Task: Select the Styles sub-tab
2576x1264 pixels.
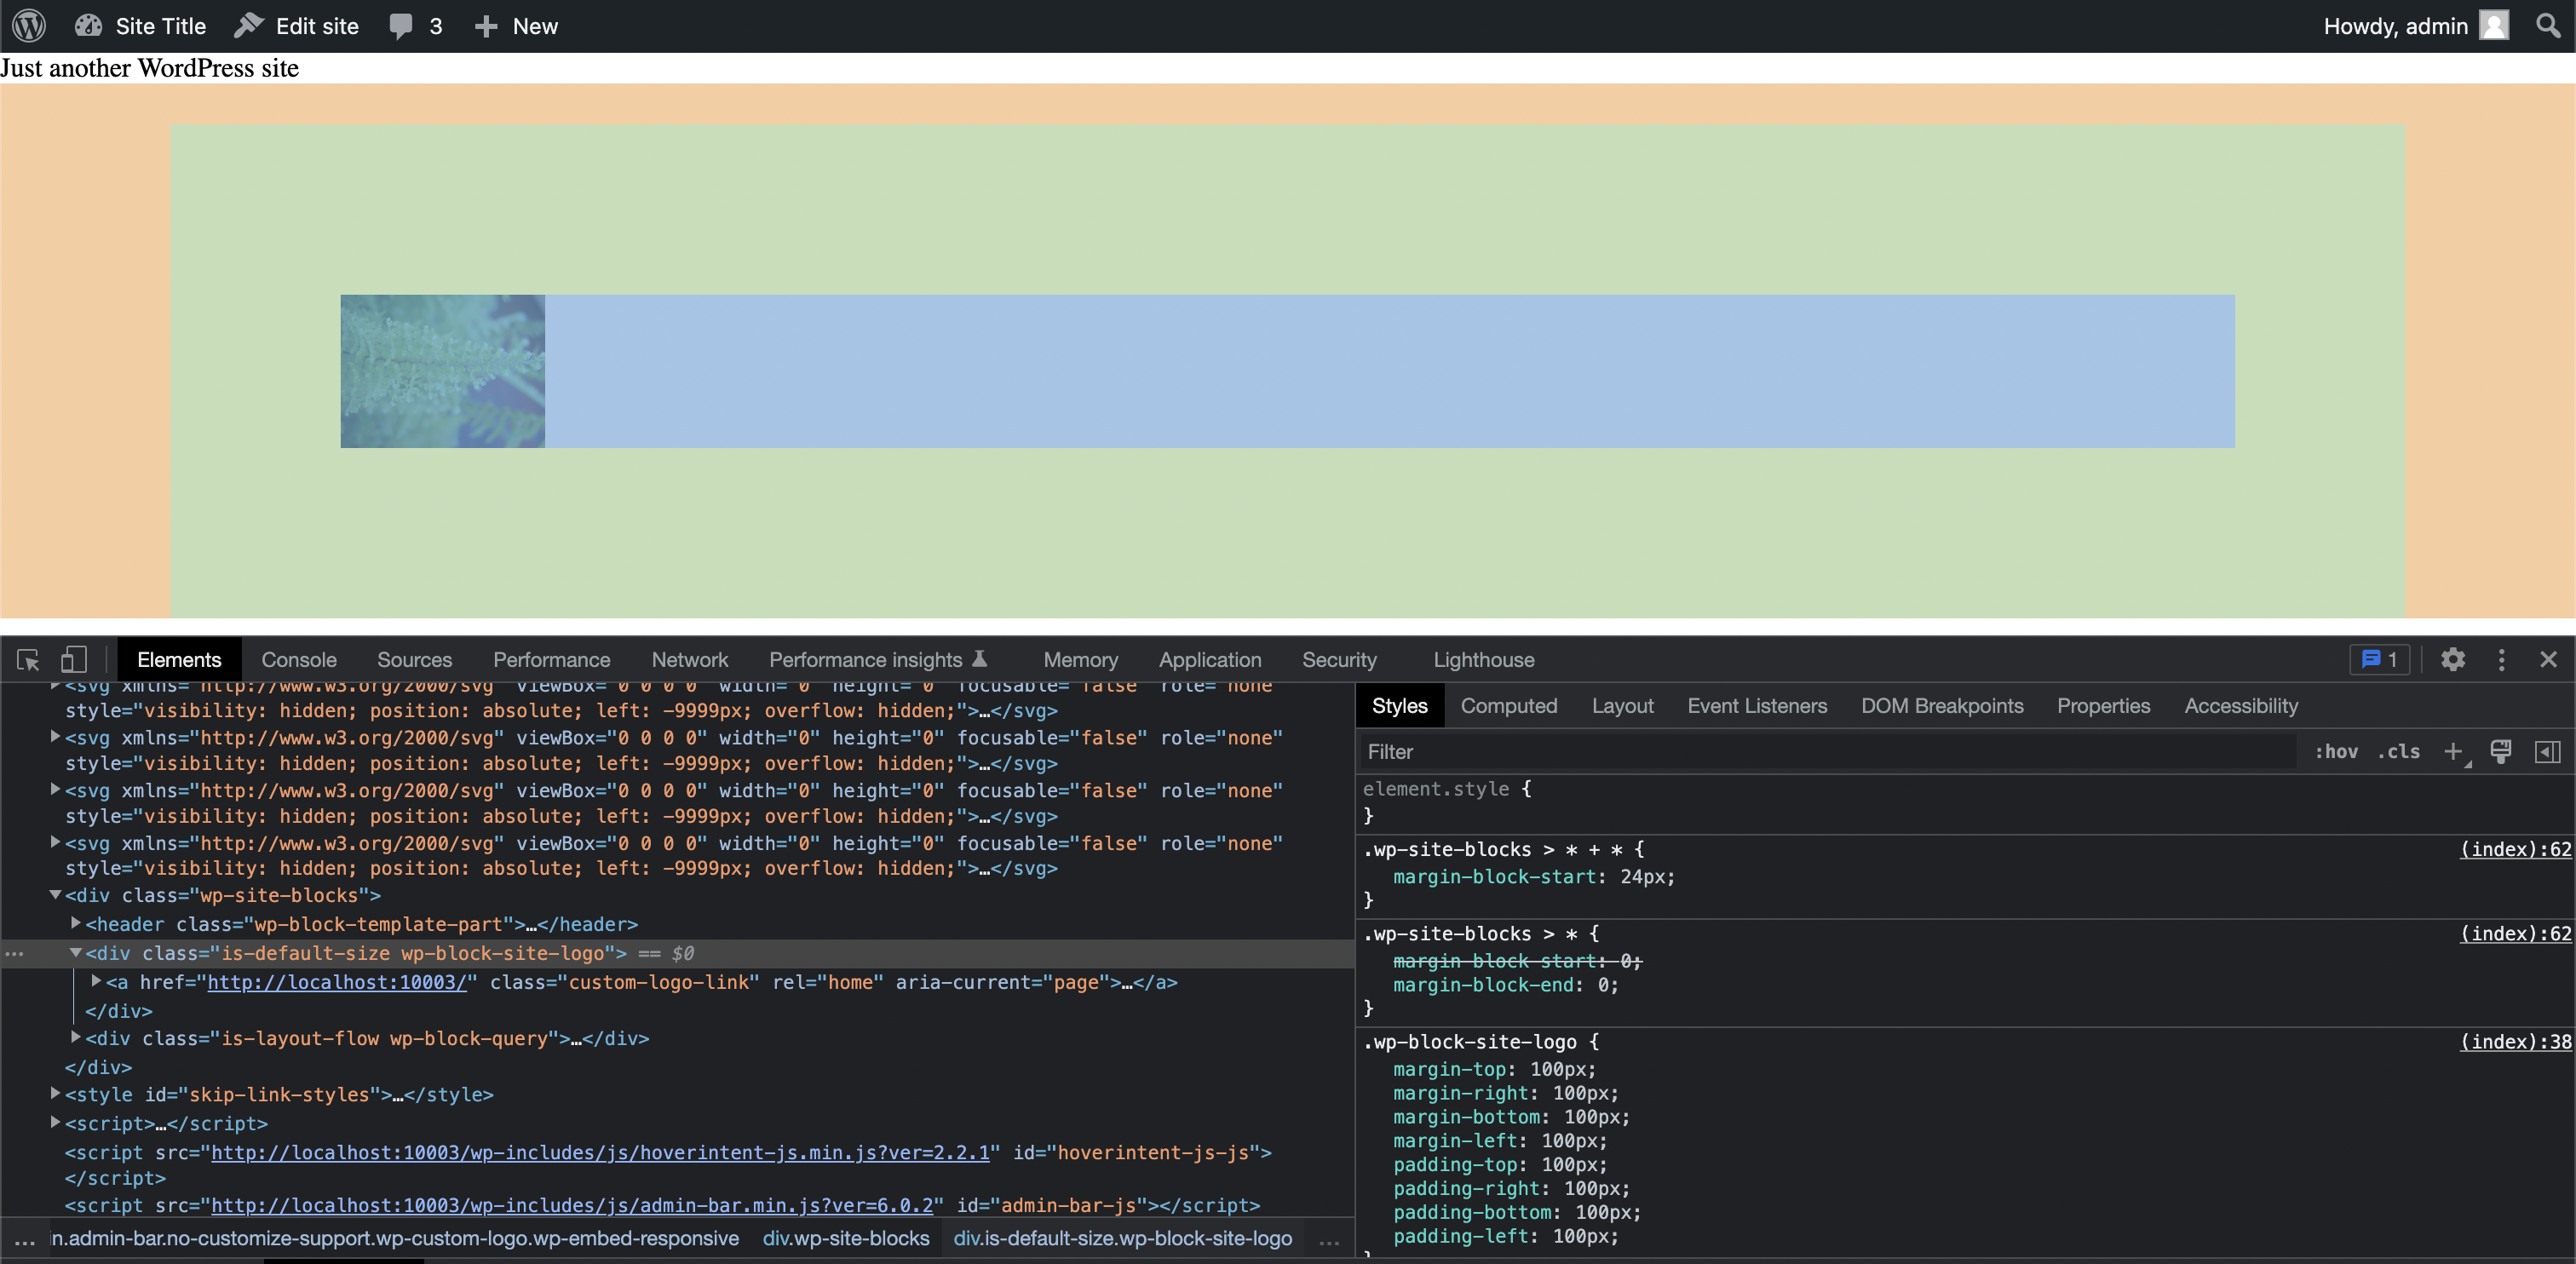Action: tap(1399, 706)
